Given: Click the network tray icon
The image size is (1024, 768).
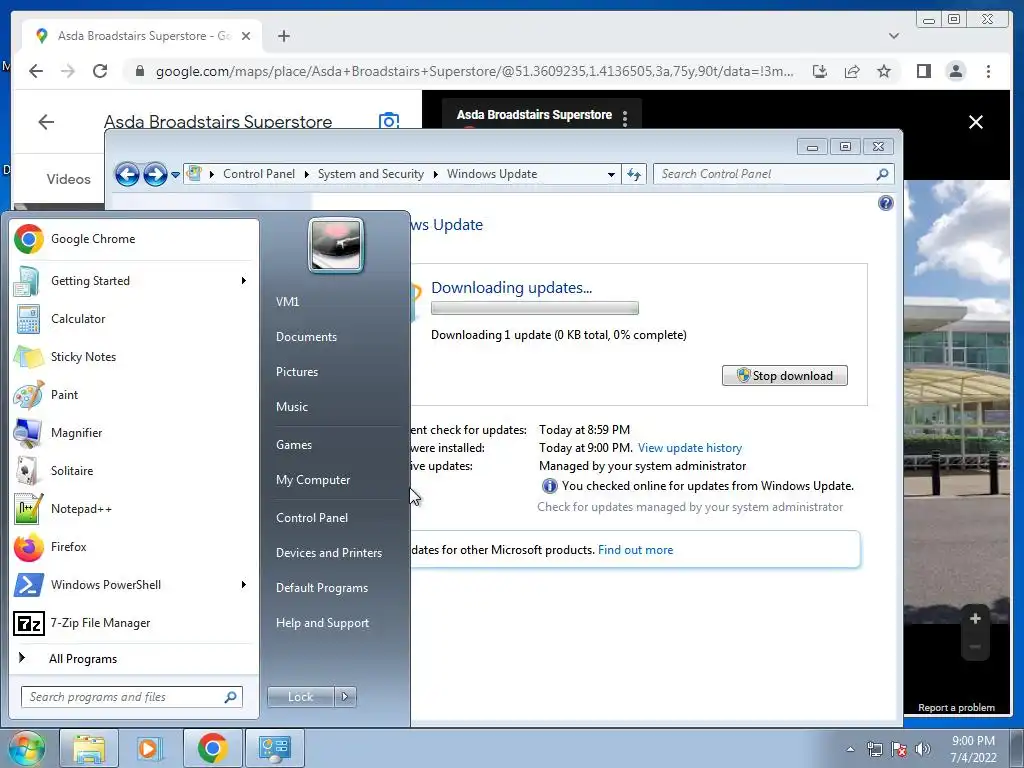Looking at the screenshot, I should (x=874, y=749).
